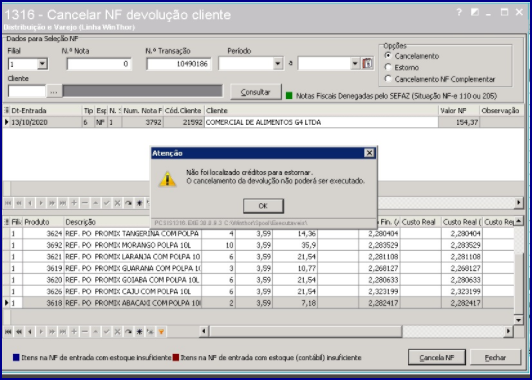Screen dimensions: 532x380
Task: Click insert plus in notes navigator
Action: point(74,203)
